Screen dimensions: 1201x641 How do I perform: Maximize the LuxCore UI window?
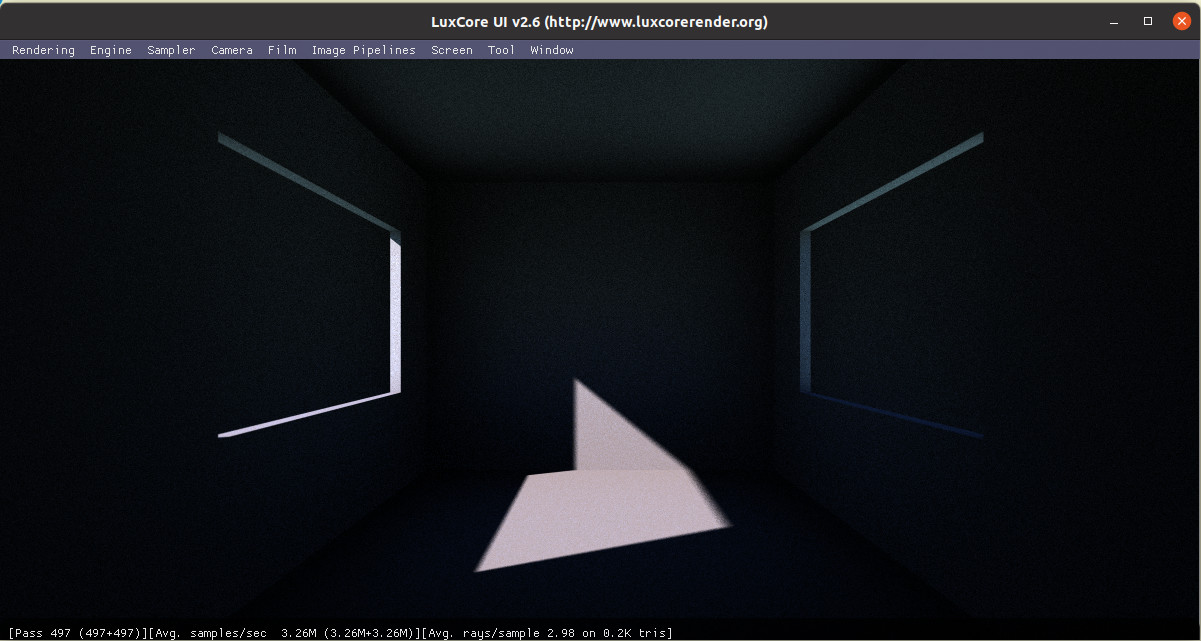(1148, 21)
